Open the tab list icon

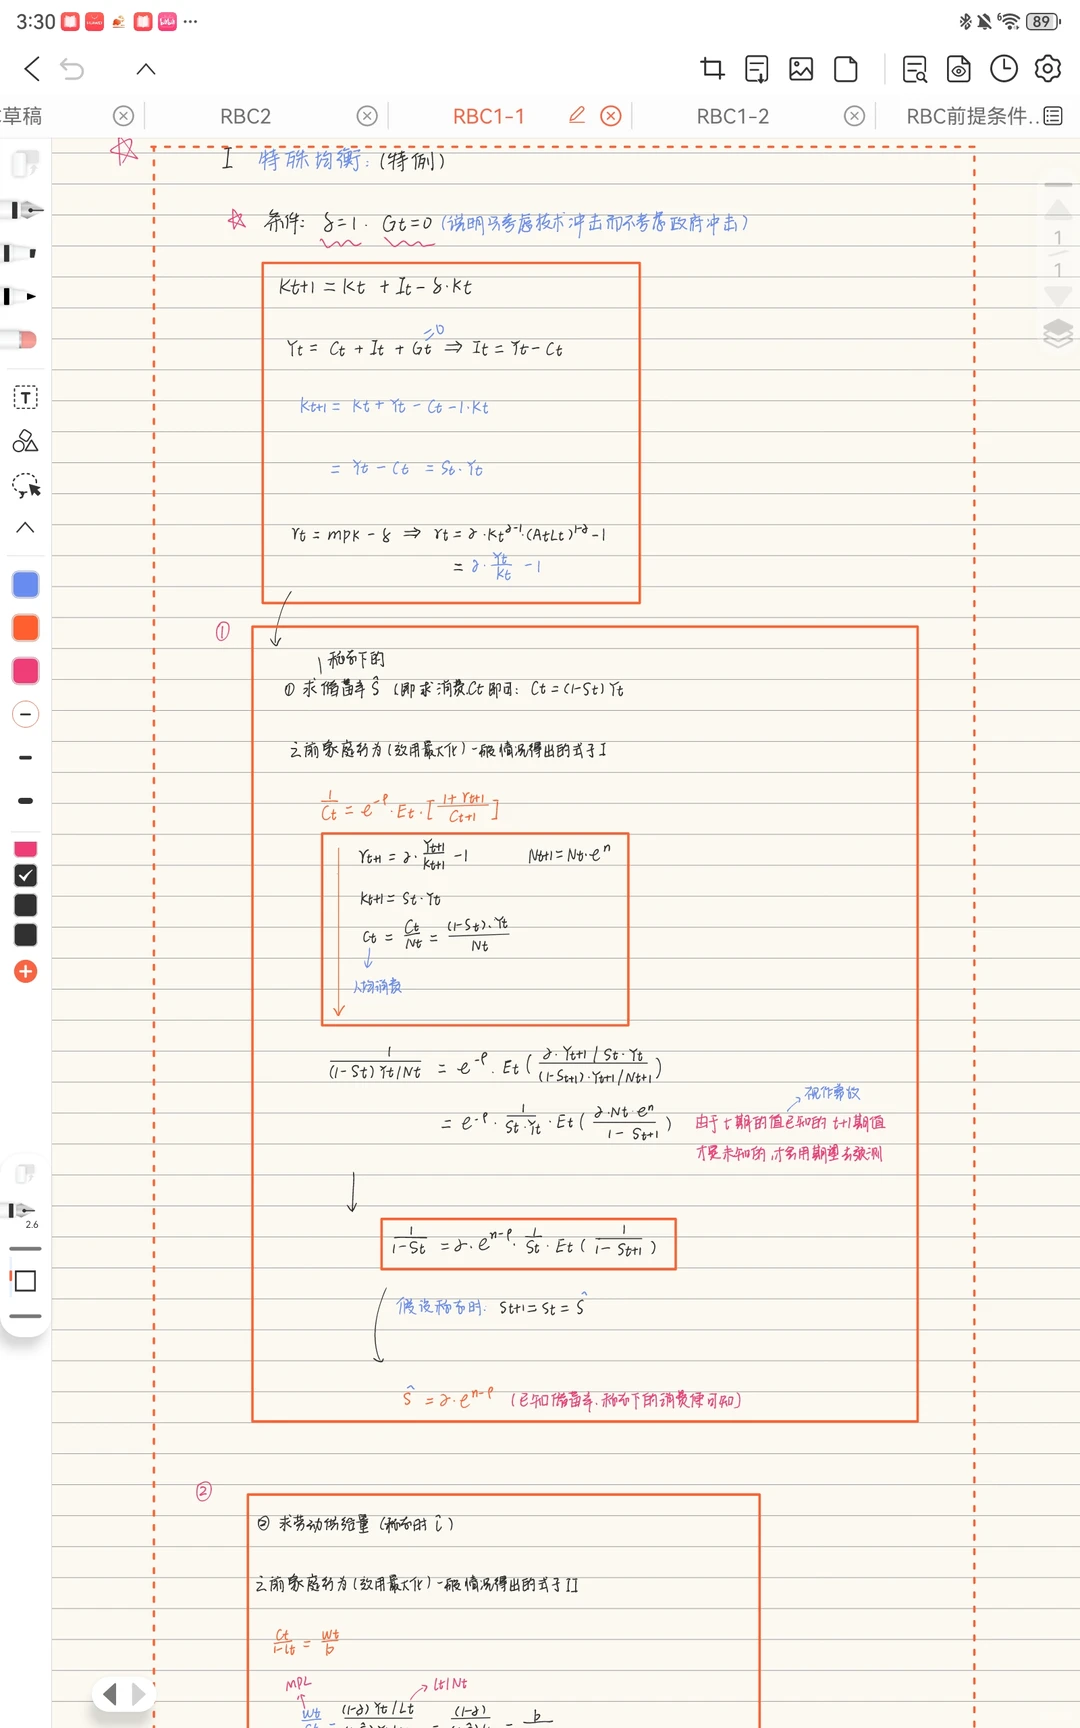pos(1053,116)
